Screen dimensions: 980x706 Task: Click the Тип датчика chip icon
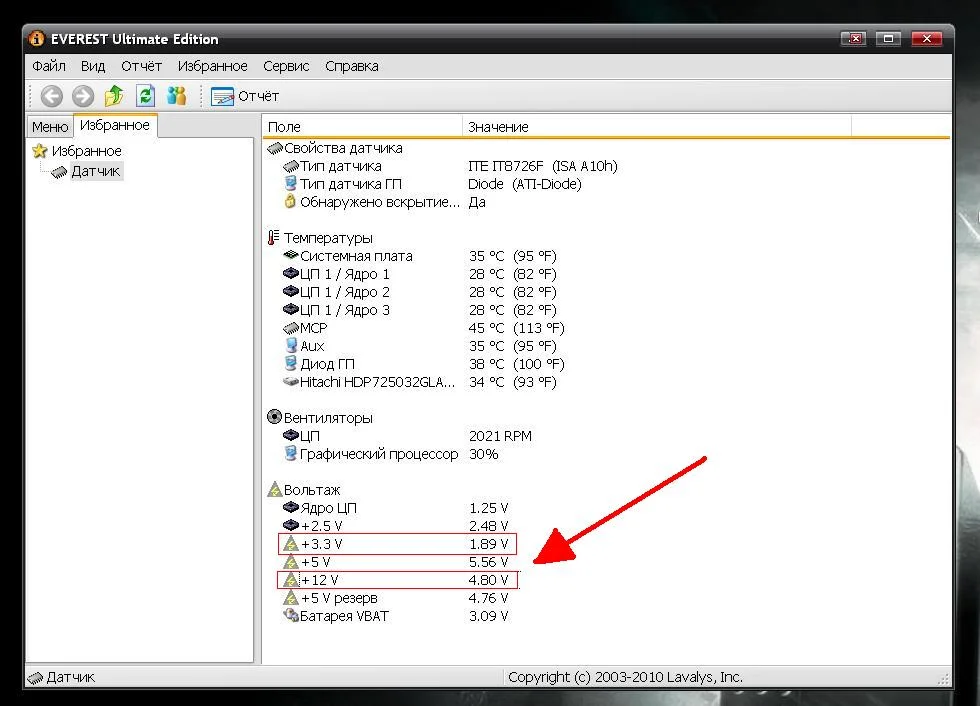coord(291,166)
